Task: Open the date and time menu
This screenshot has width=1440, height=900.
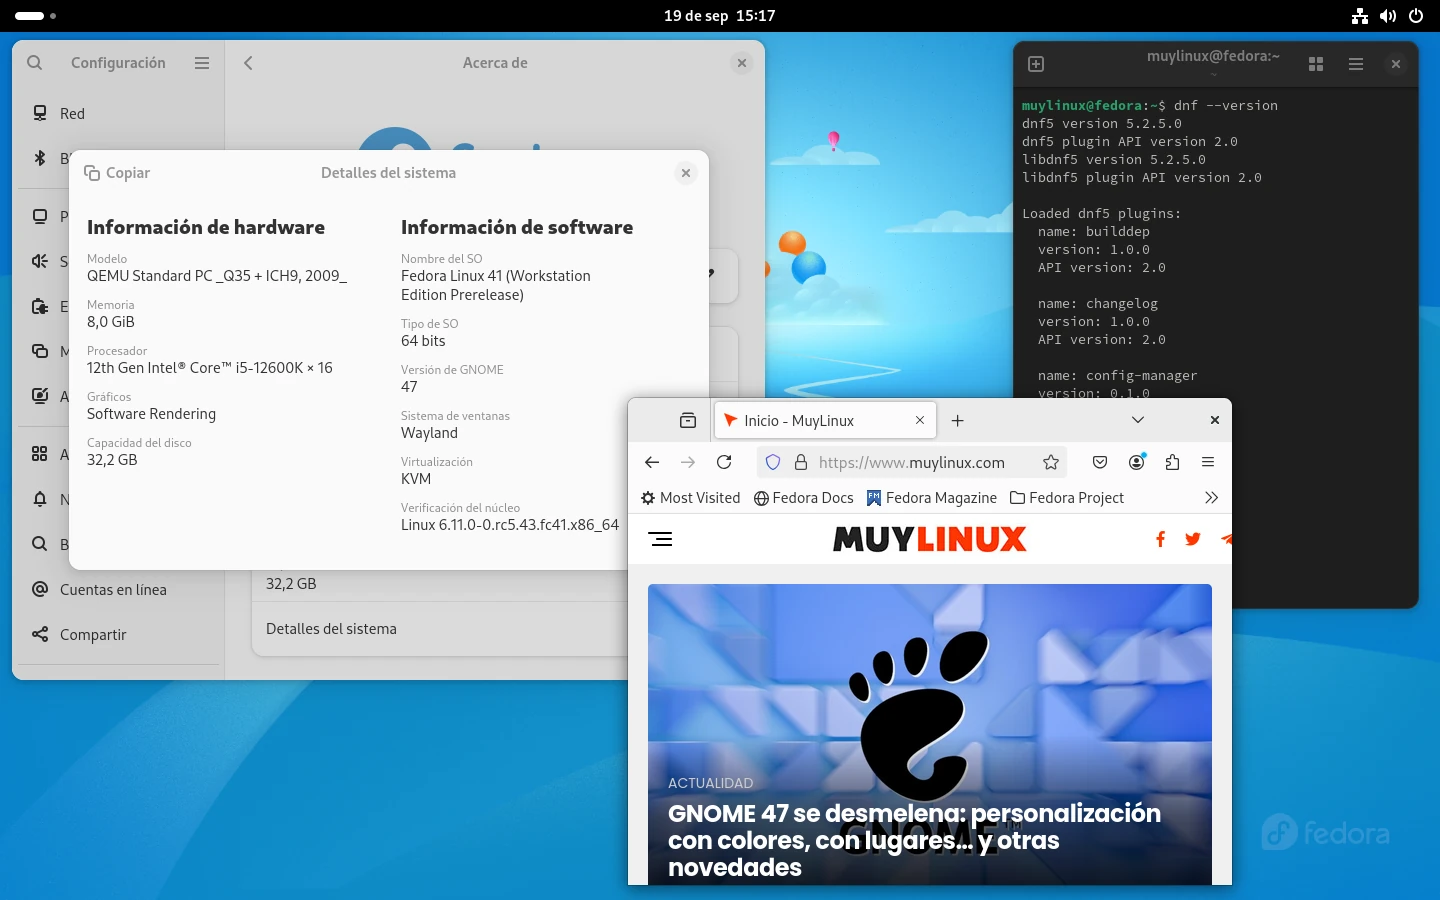Action: [719, 16]
